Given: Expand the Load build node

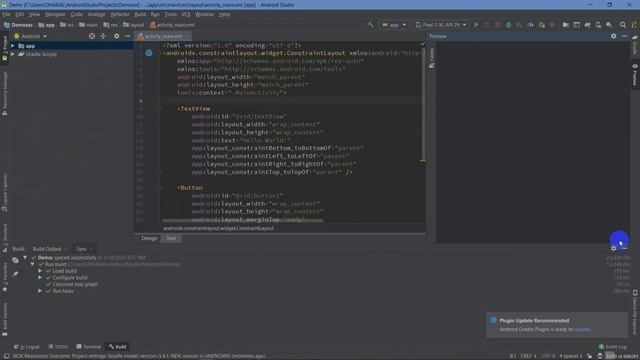Looking at the screenshot, I should pos(40,271).
